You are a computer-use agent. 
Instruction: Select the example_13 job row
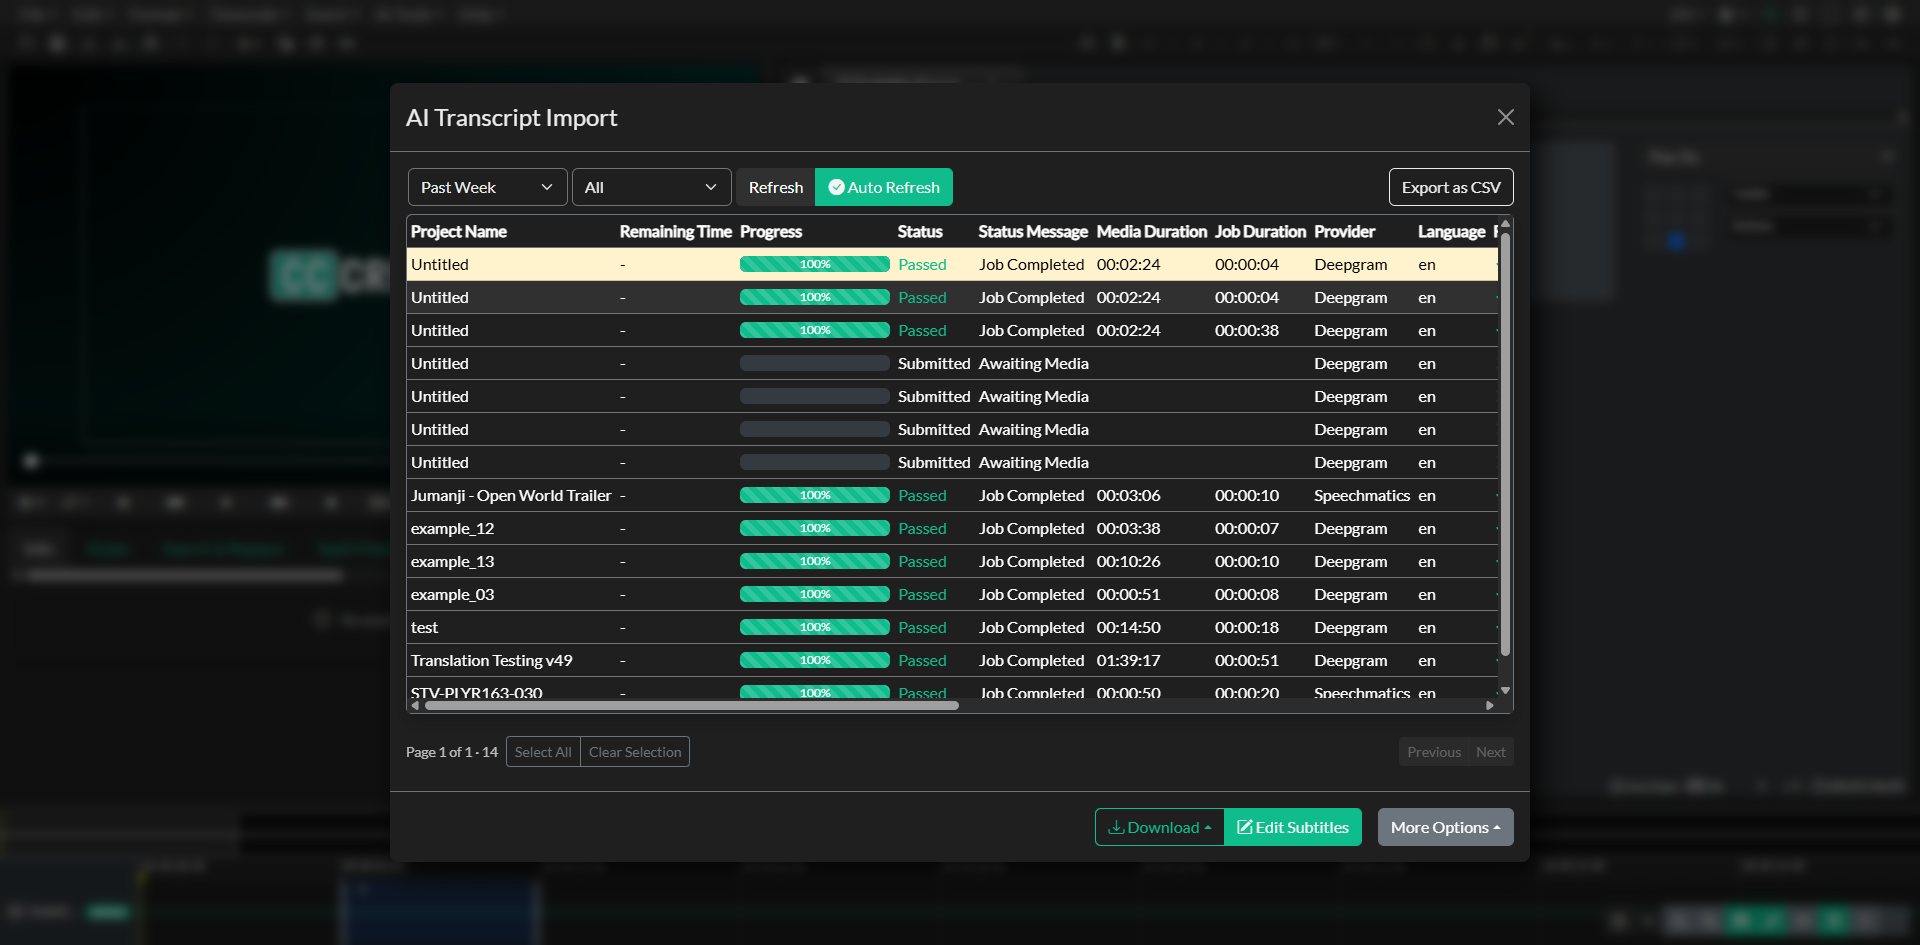(x=952, y=561)
